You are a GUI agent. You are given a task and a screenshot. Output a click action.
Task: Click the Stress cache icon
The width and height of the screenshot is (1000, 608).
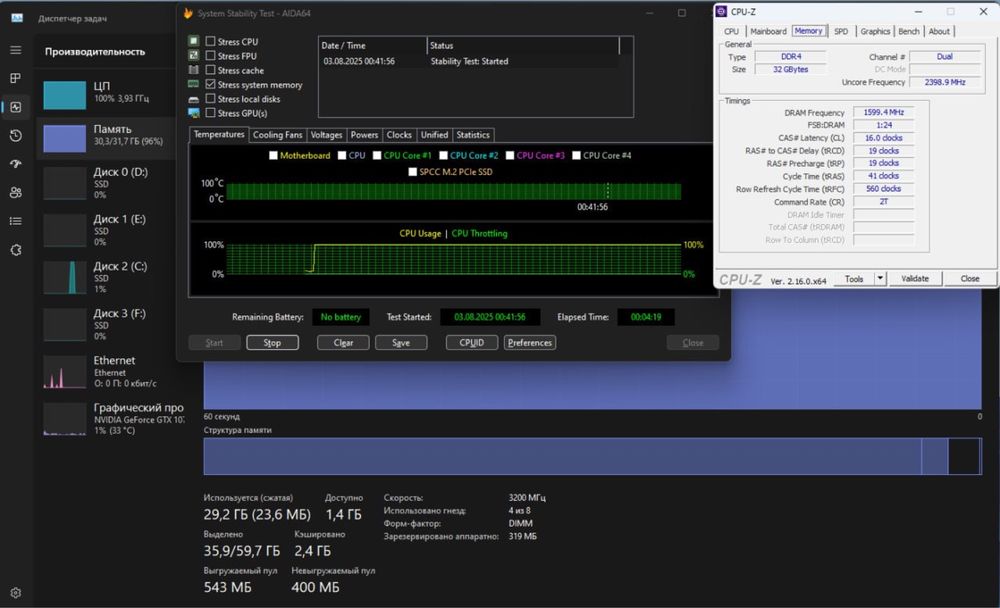tap(194, 70)
